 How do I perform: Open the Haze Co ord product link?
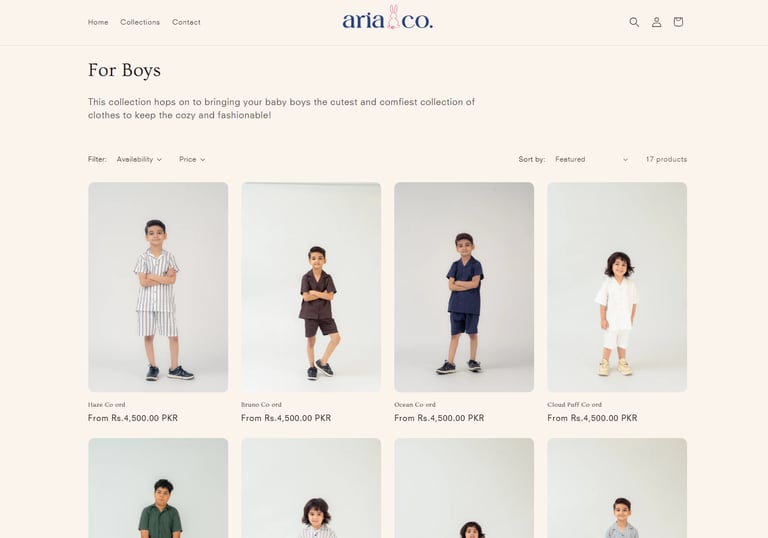click(x=106, y=404)
